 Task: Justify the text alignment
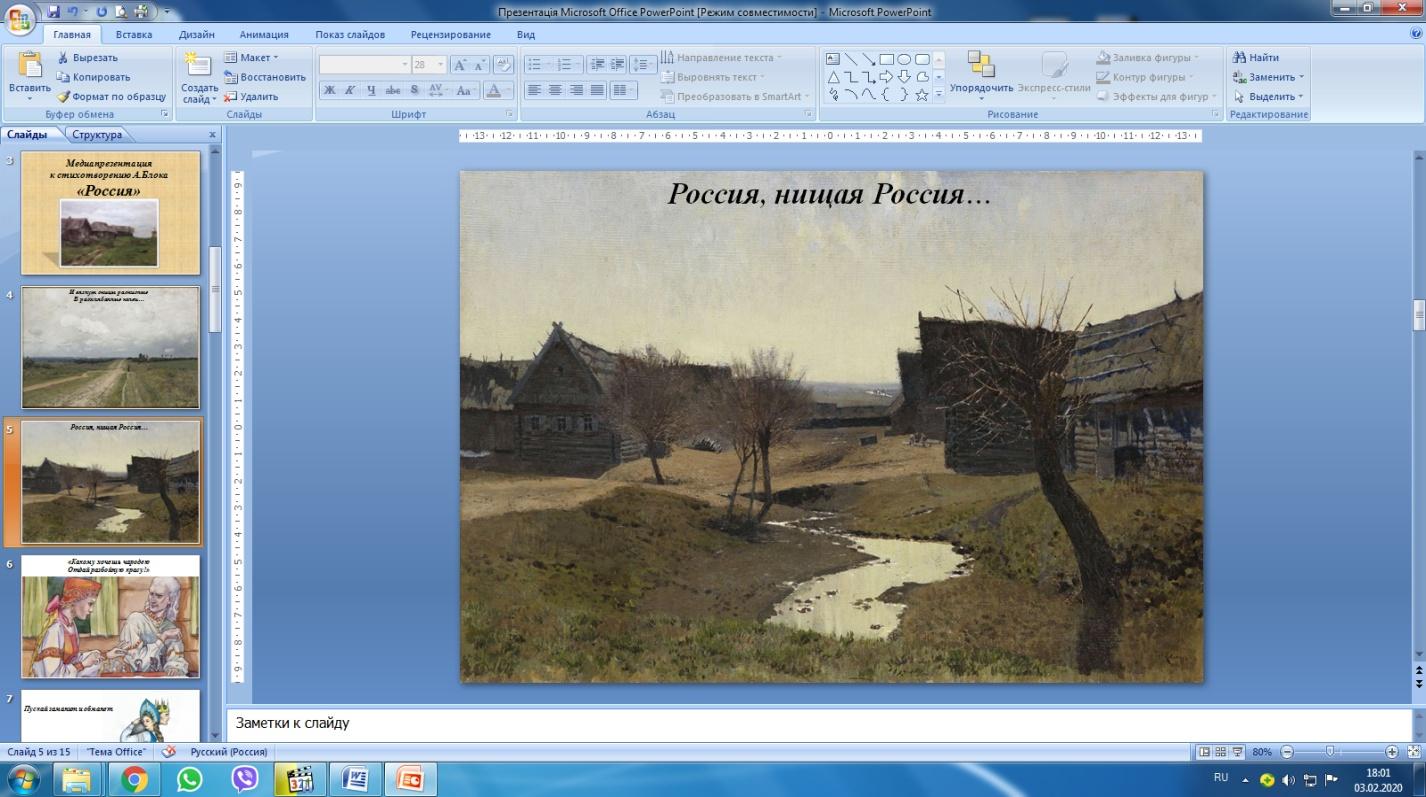click(x=597, y=90)
